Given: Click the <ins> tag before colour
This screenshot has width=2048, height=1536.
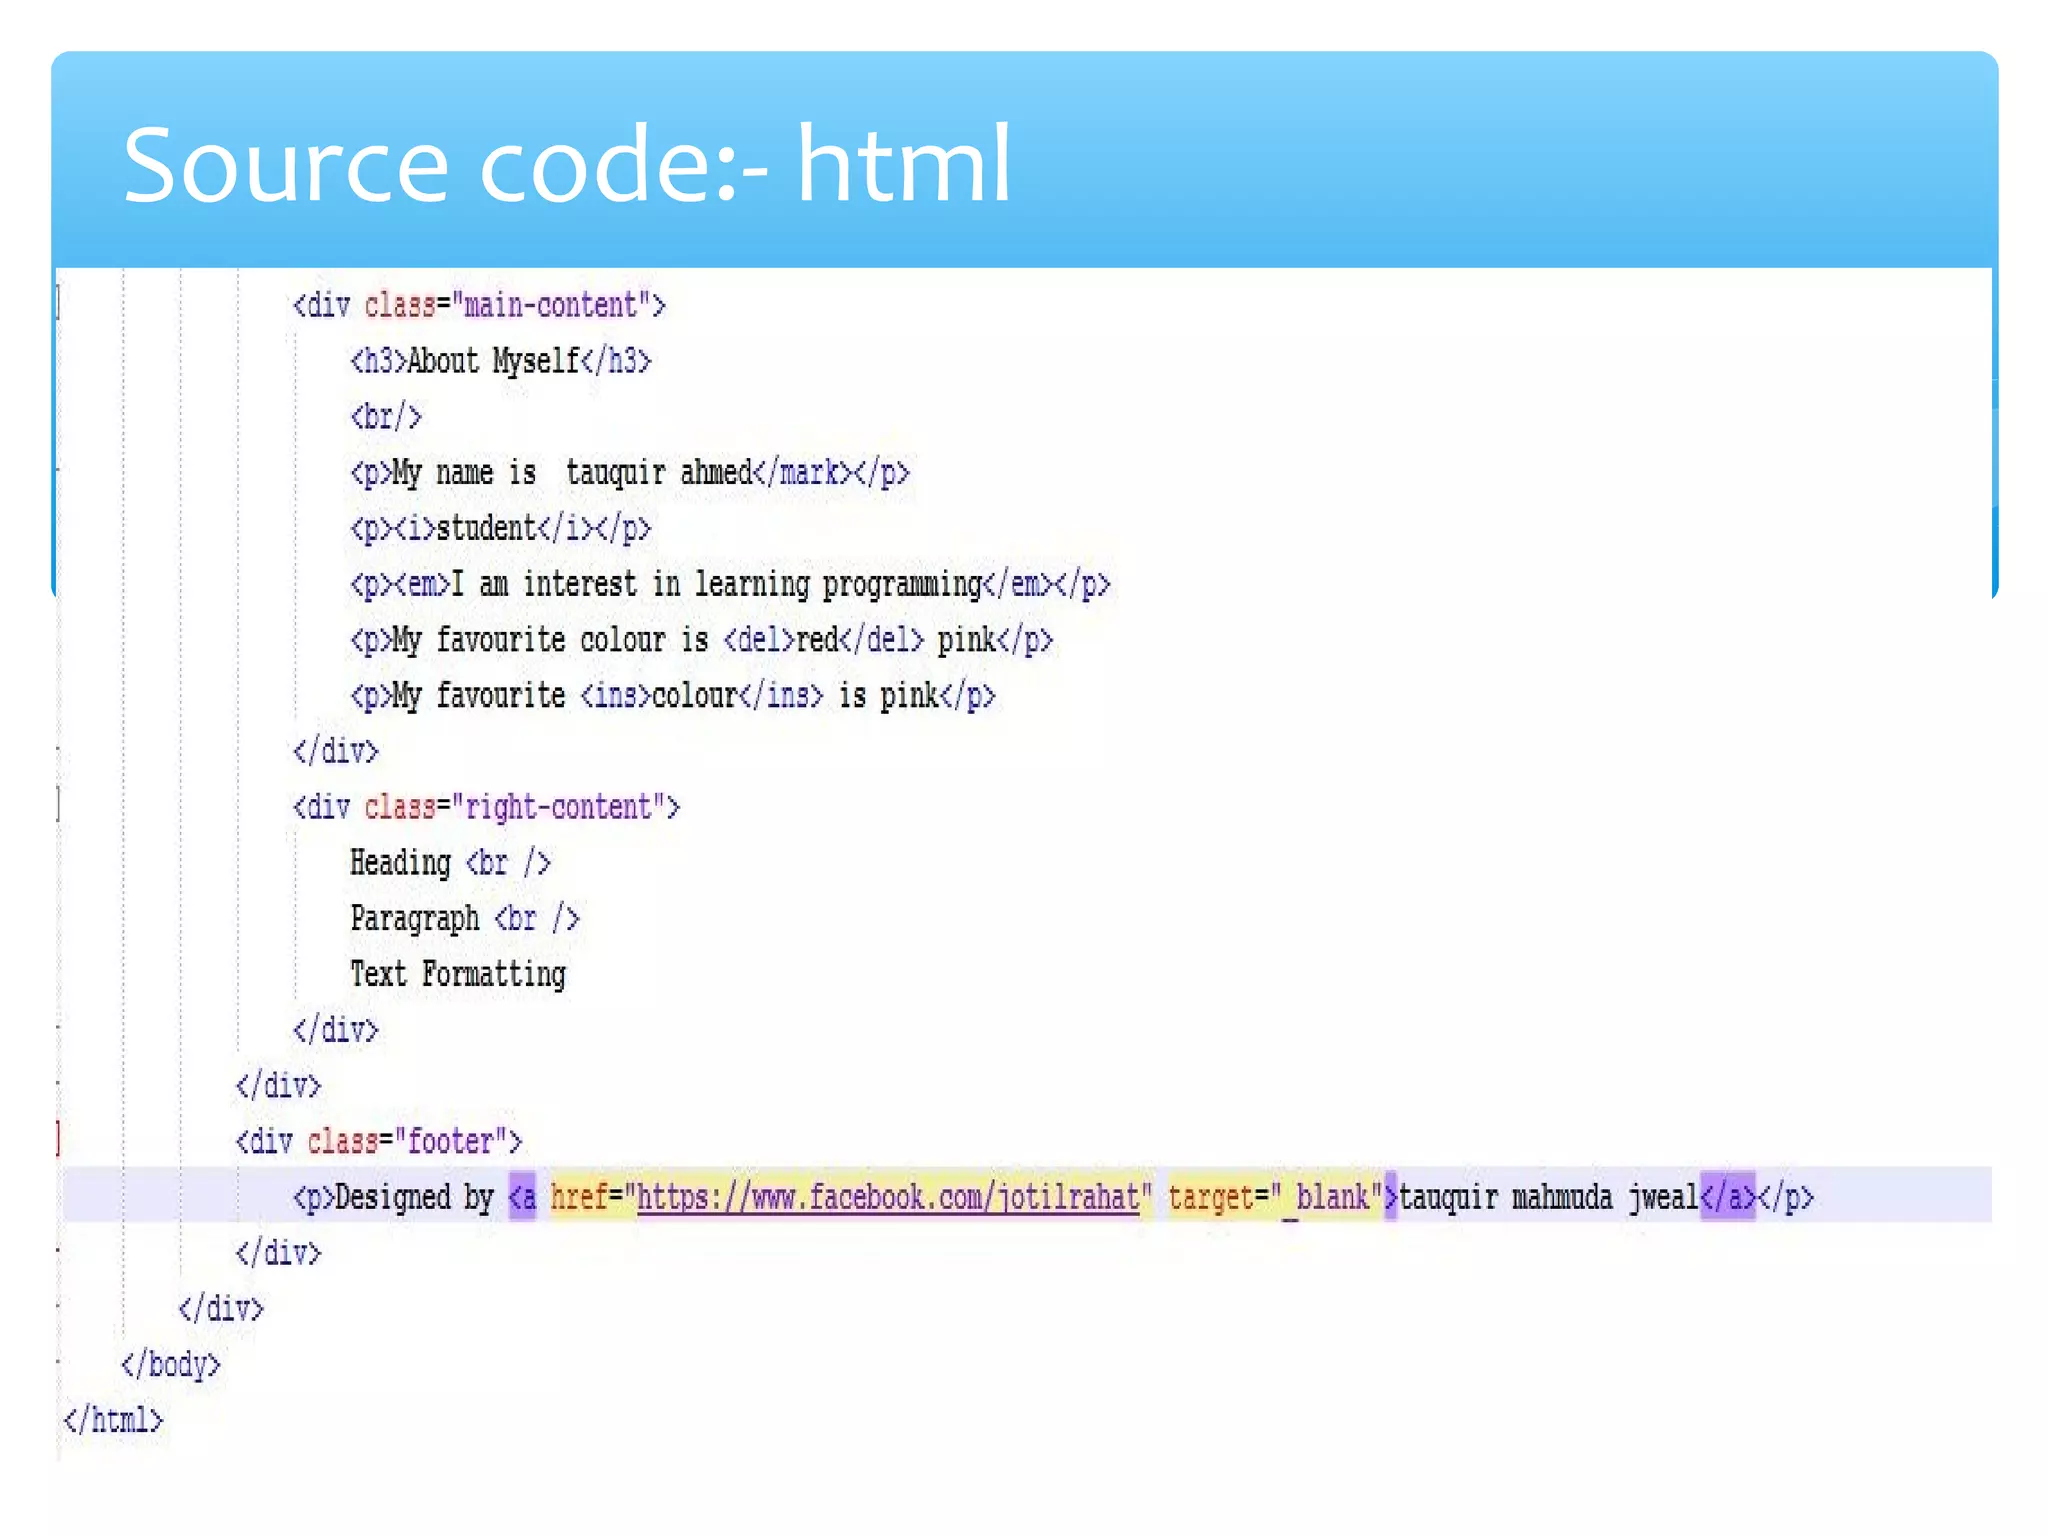Looking at the screenshot, I should click(x=615, y=695).
